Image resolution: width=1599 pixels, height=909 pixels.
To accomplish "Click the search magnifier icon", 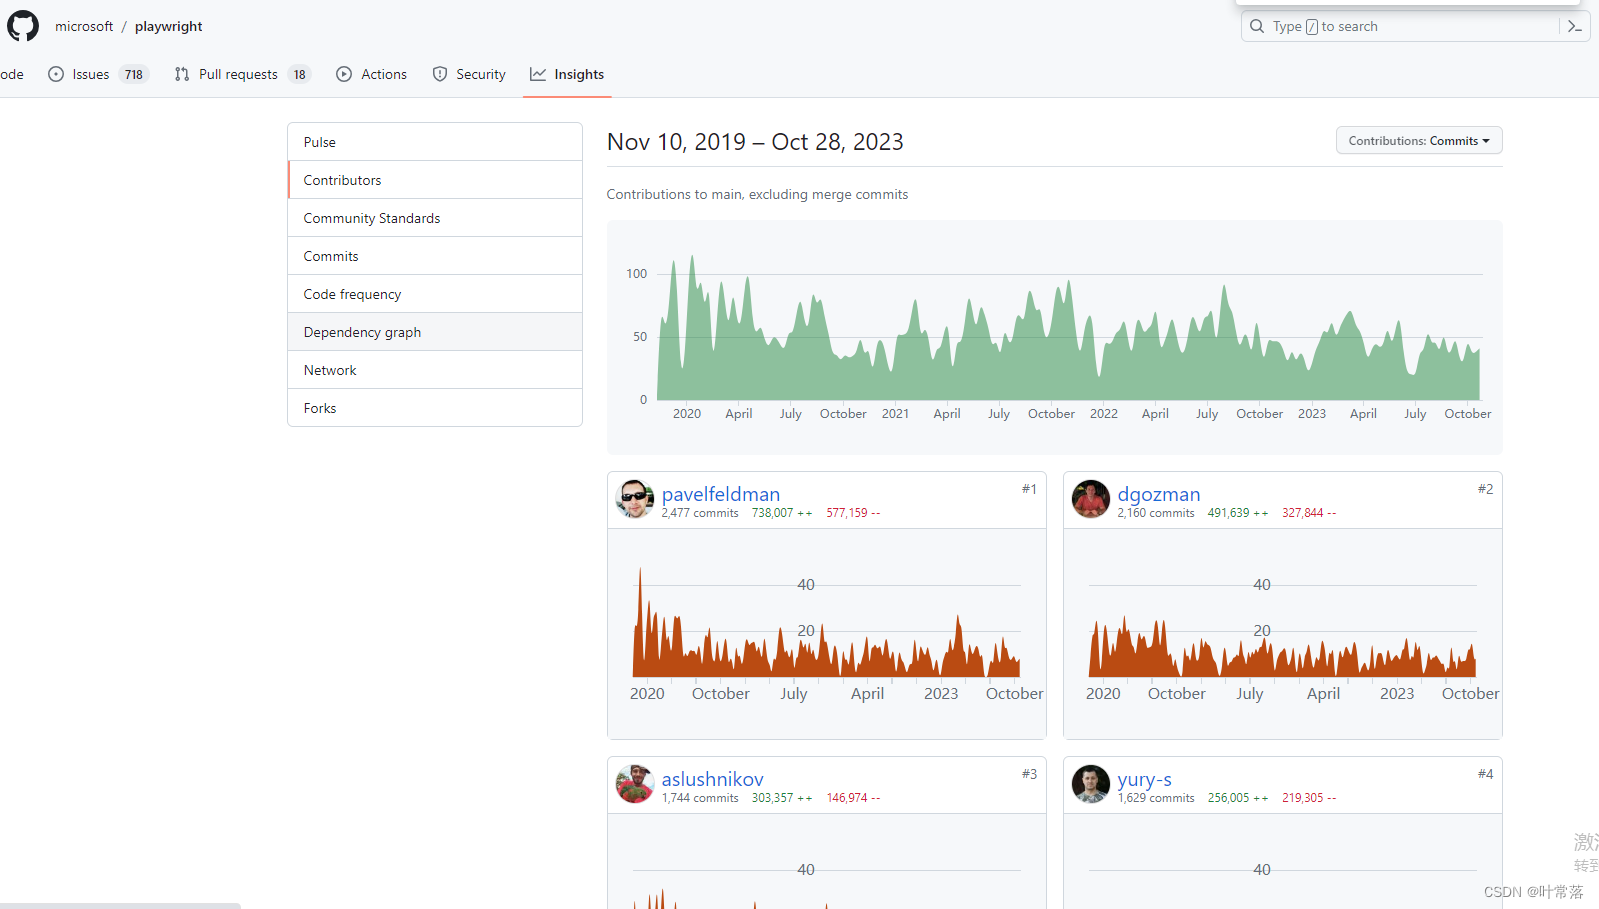I will [1257, 26].
